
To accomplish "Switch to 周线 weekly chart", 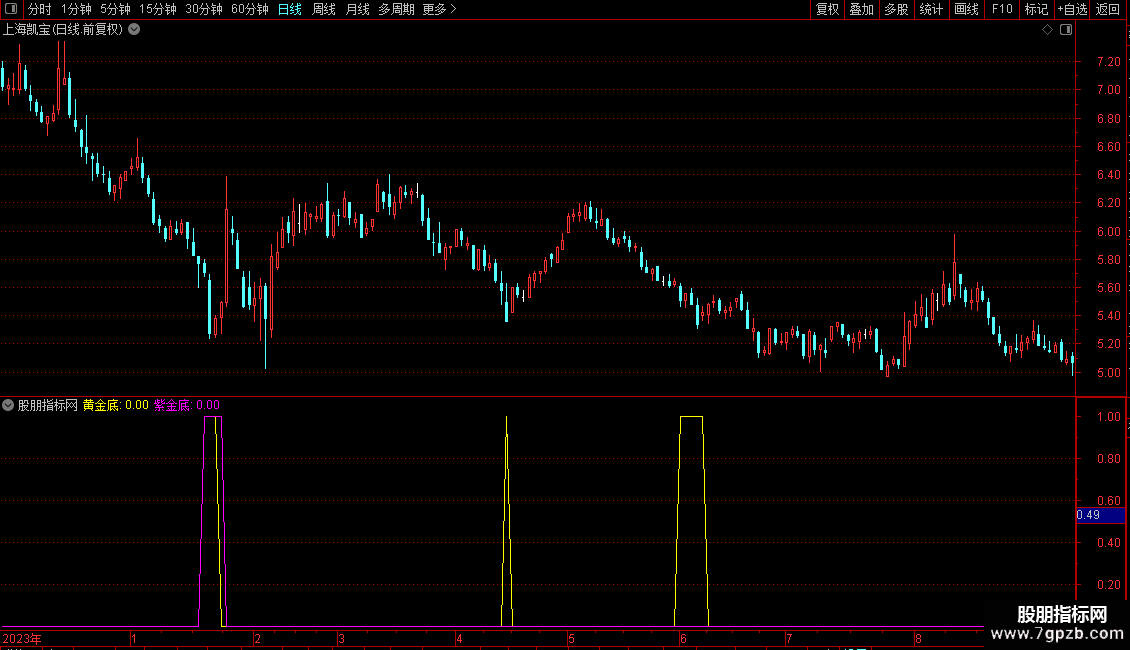I will 324,9.
